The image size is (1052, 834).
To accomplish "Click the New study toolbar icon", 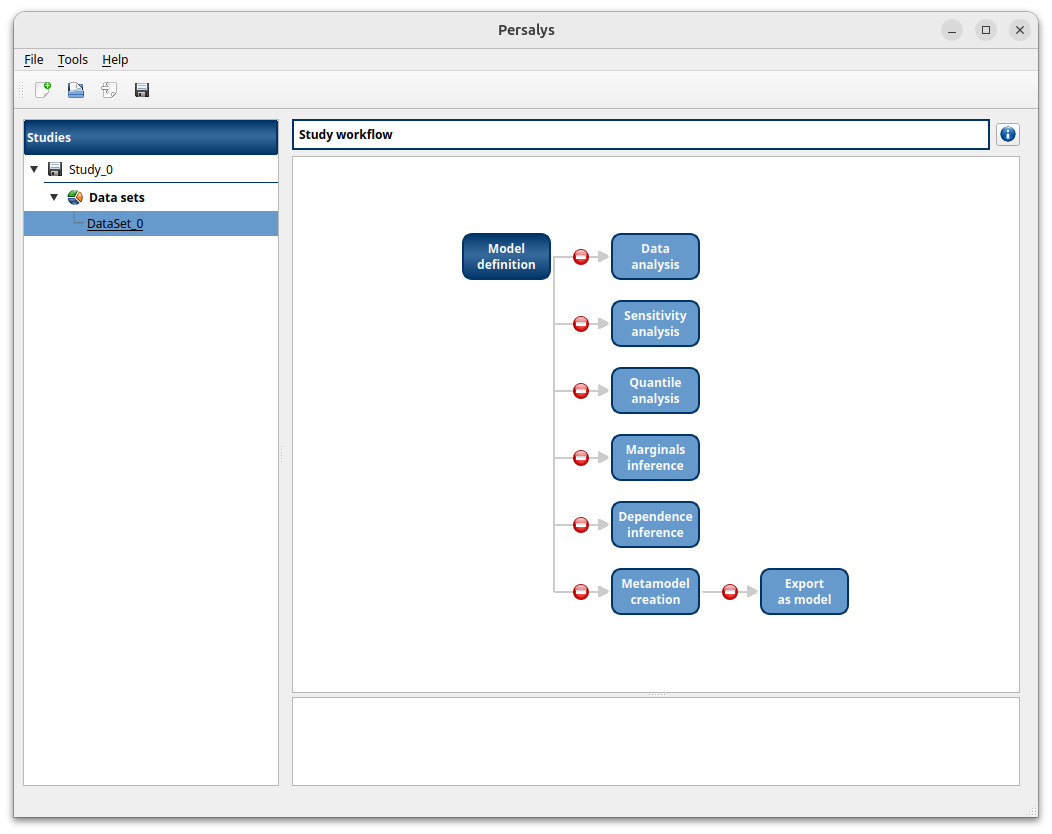I will (43, 90).
